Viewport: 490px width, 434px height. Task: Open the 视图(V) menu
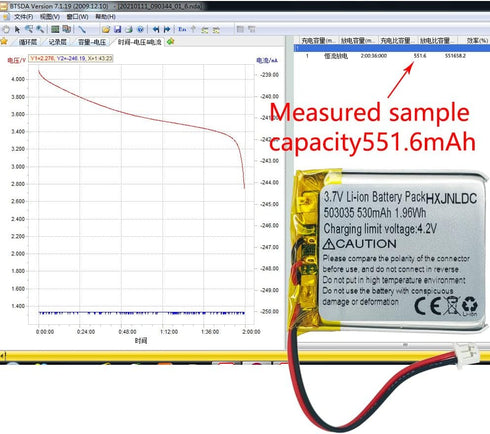coord(50,17)
